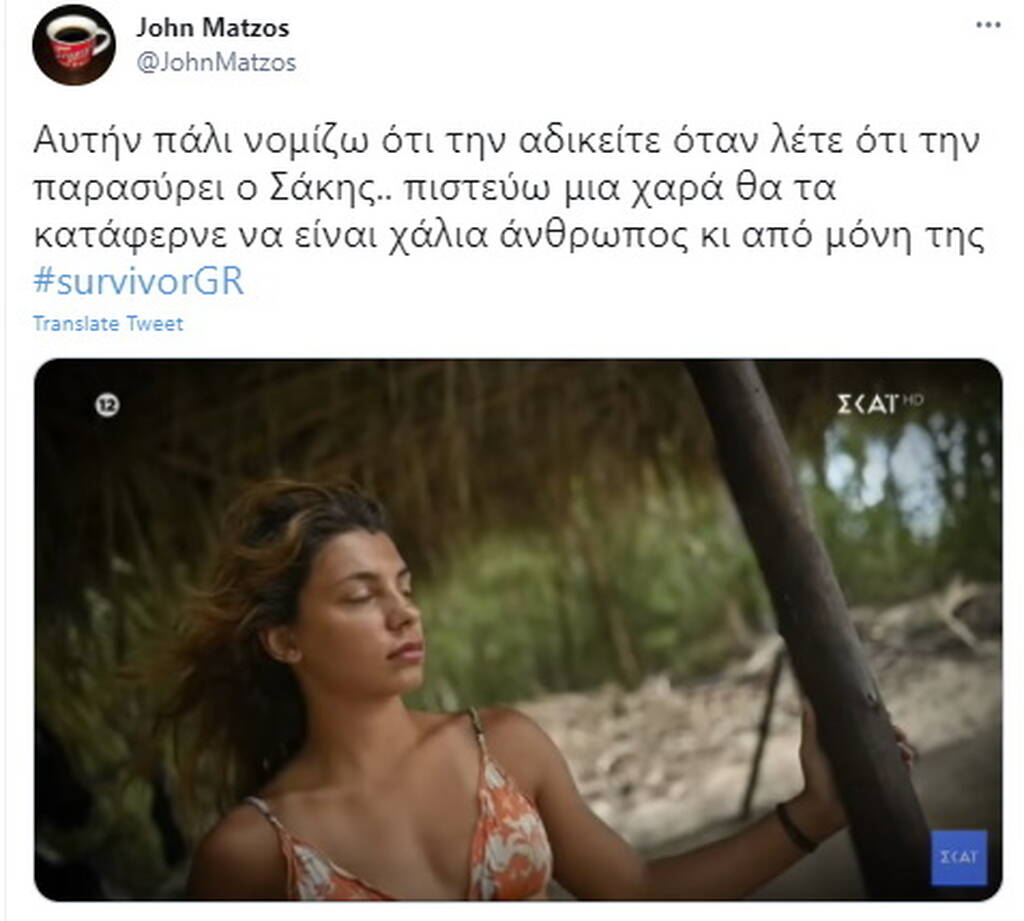Screen dimensions: 1024x921
Task: Open John Matzos profile avatar
Action: click(74, 44)
